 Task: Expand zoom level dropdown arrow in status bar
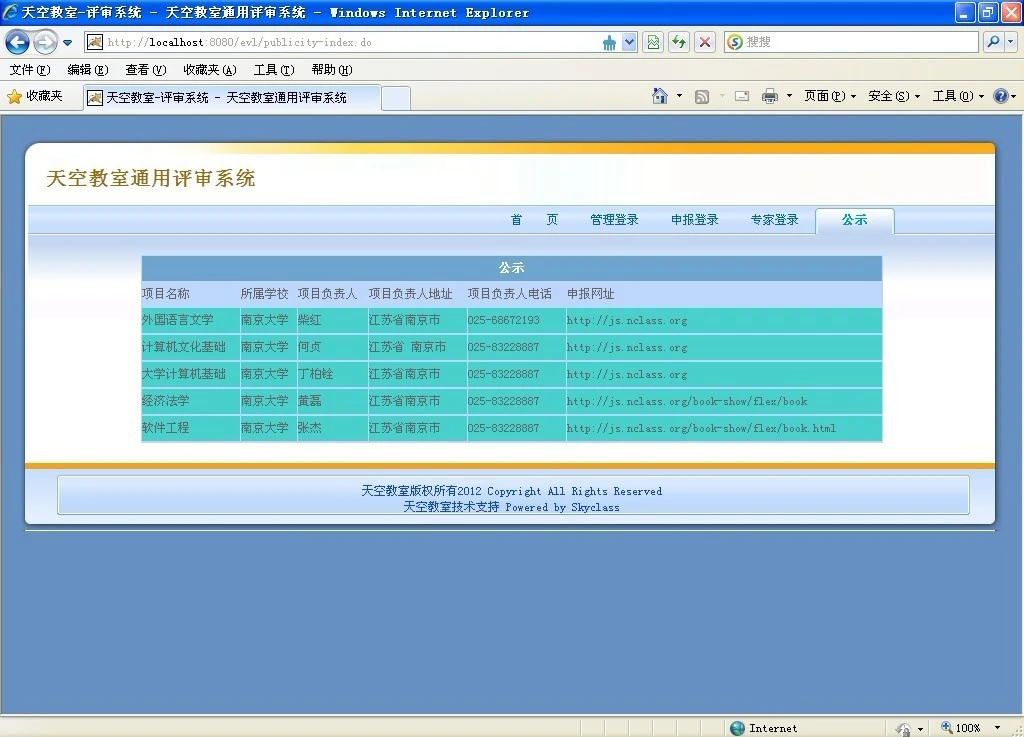[997, 728]
